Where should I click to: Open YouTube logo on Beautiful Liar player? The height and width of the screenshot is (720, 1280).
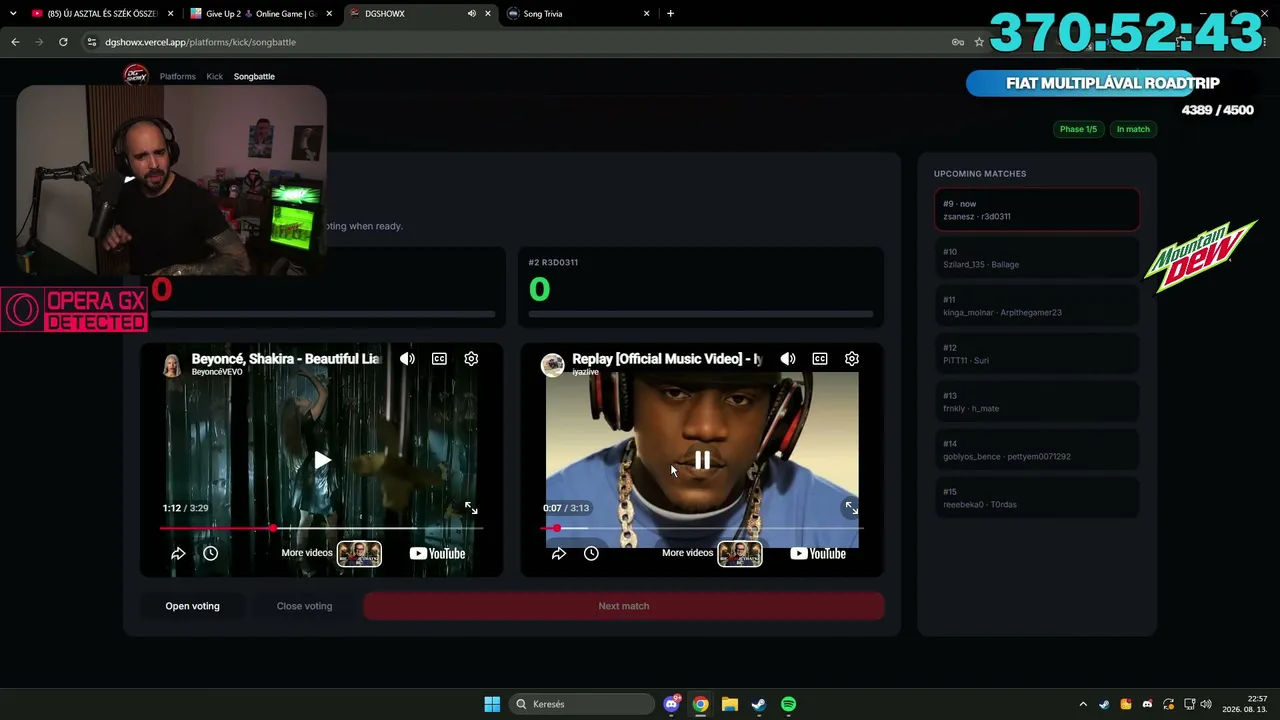tap(437, 553)
